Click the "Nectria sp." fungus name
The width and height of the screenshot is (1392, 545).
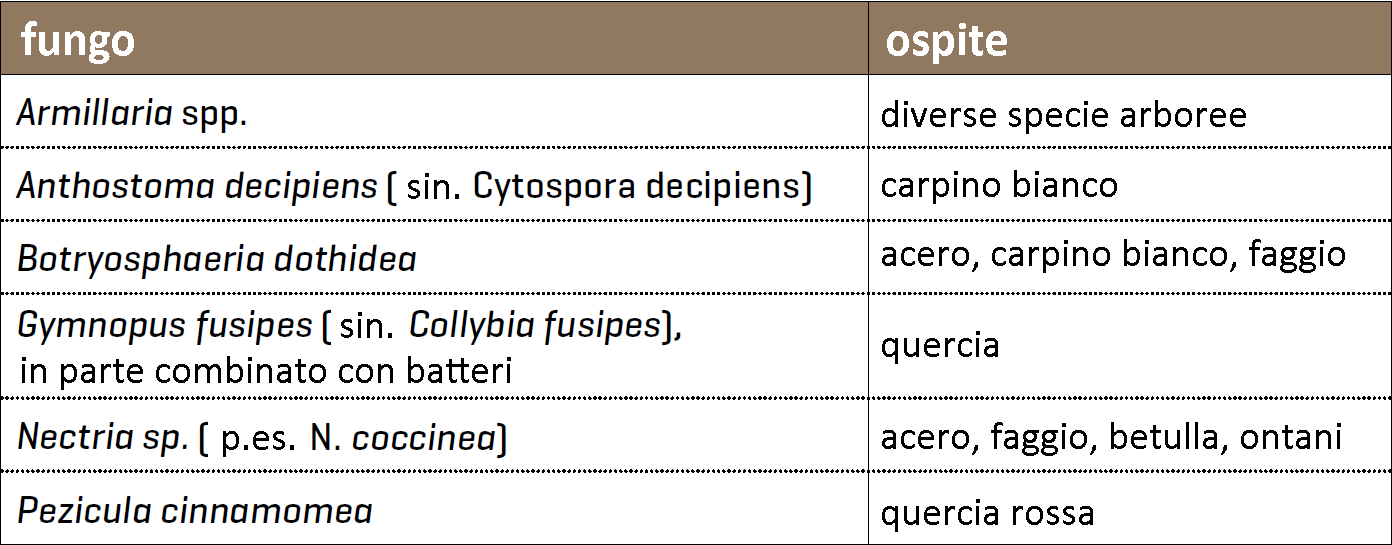point(103,438)
